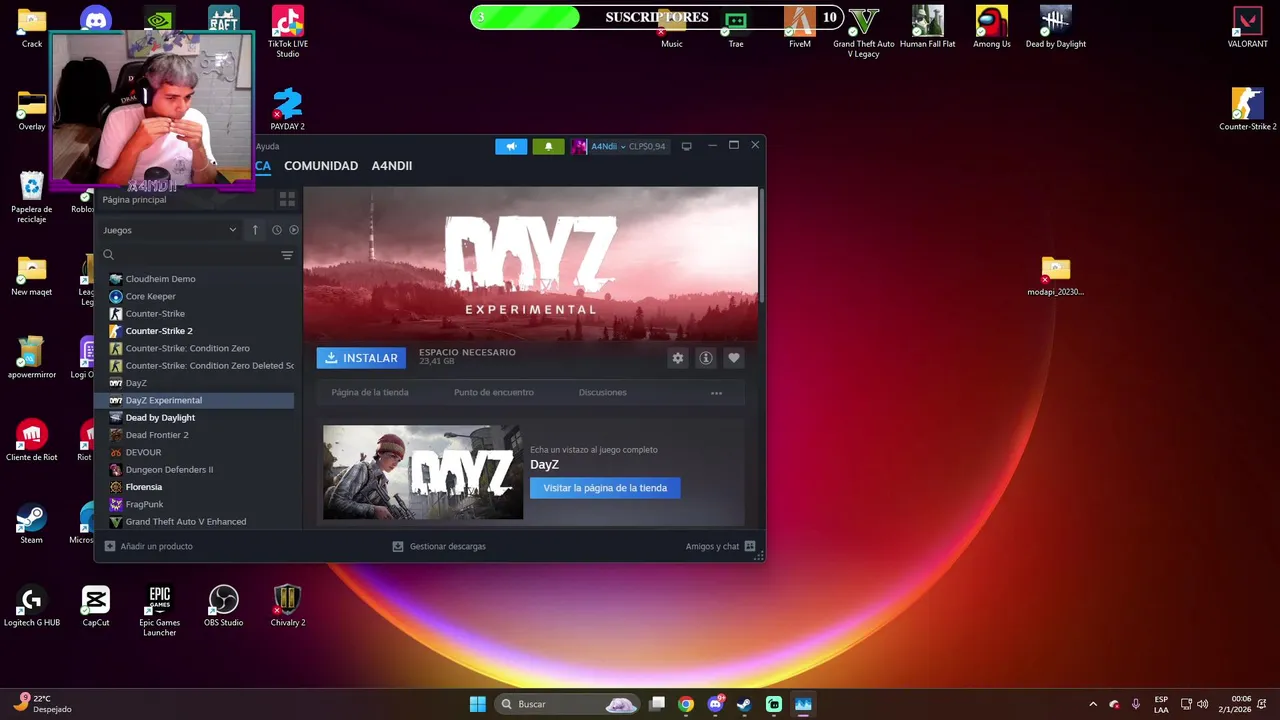
Task: Open Página principal in the library
Action: point(134,199)
